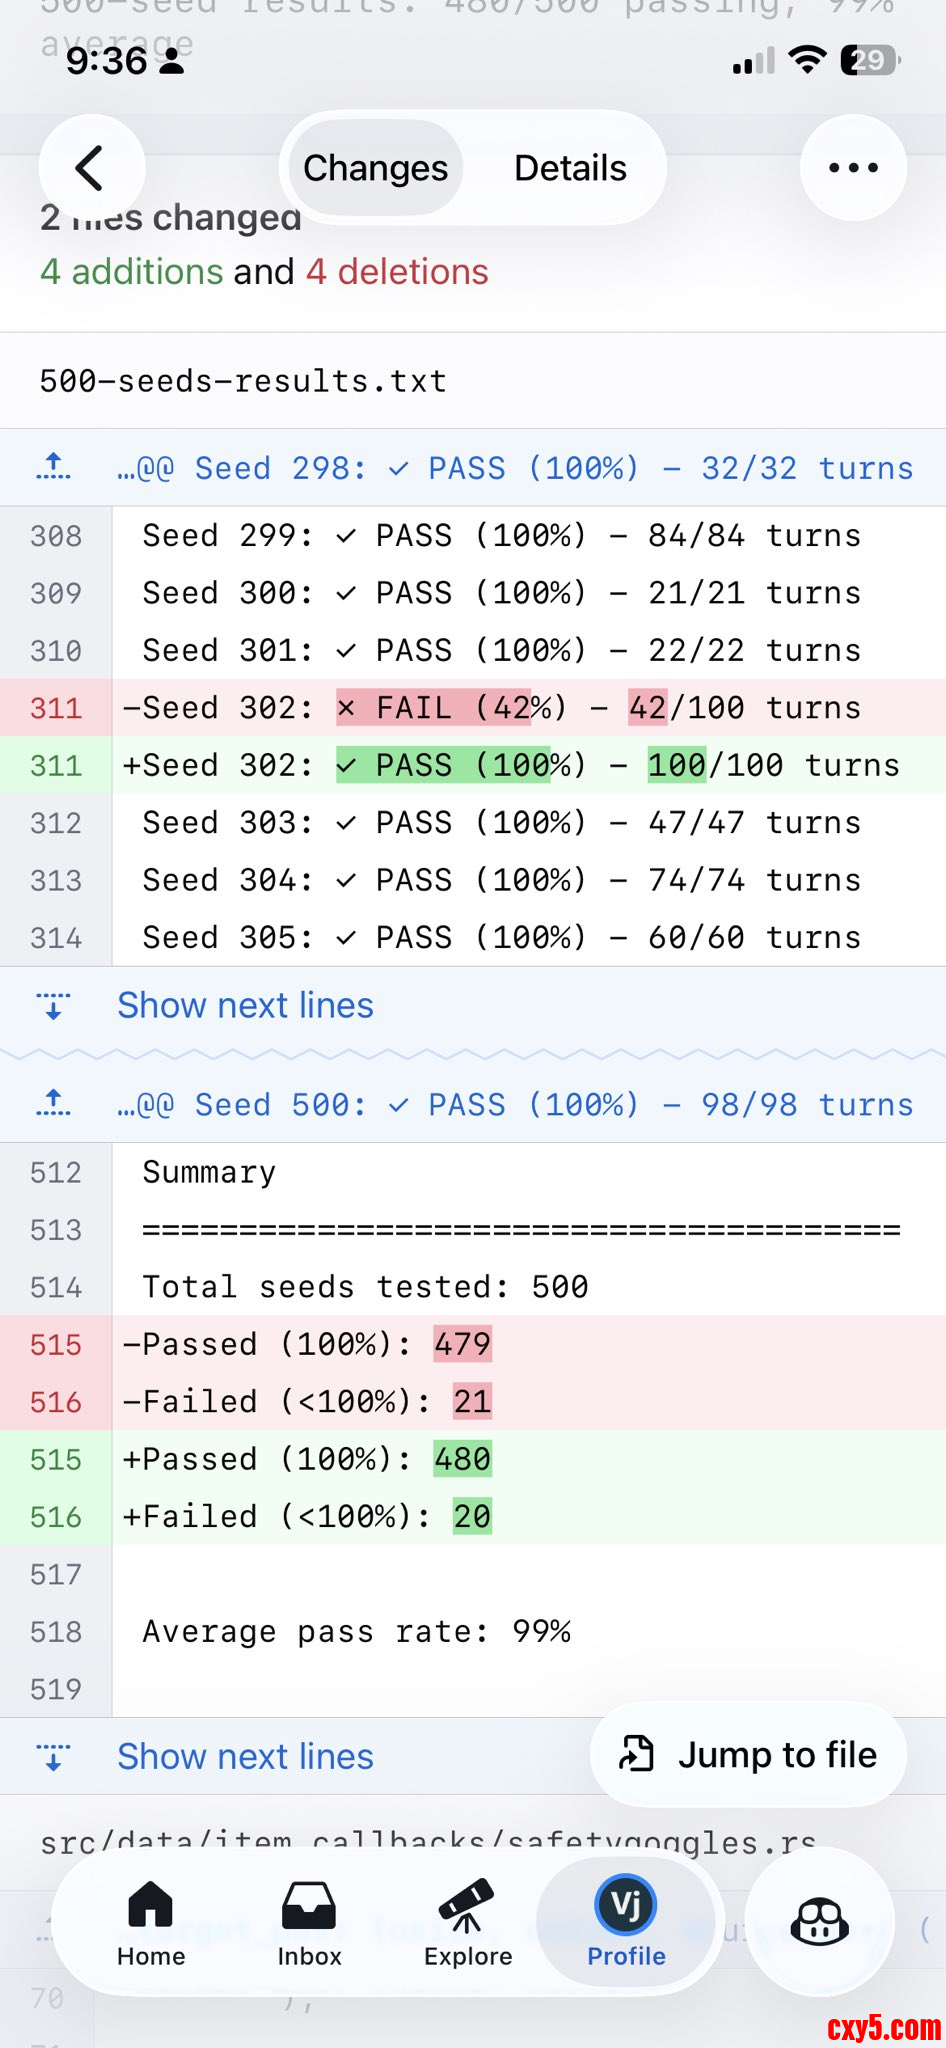Viewport: 946px width, 2048px height.
Task: Tap the 500-seeds-results.txt file header
Action: pos(243,381)
